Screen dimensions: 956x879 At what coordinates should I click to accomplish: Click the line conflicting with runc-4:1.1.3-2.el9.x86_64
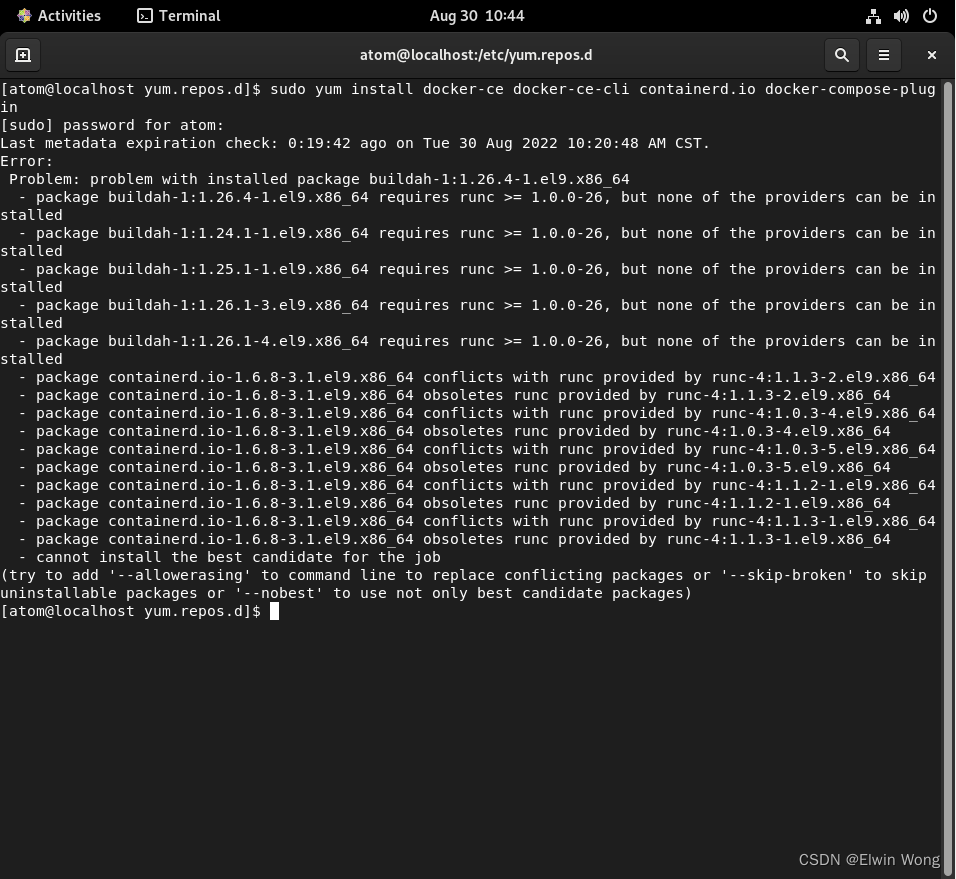point(477,377)
